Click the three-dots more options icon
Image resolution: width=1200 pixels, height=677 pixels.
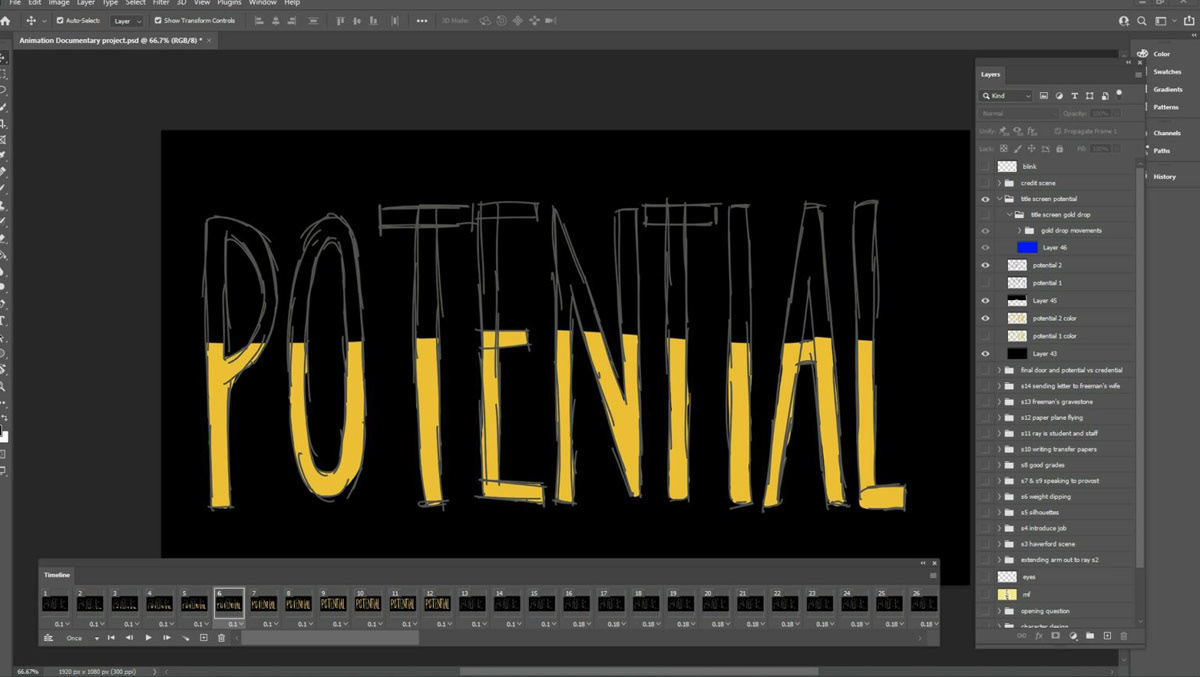click(x=421, y=20)
